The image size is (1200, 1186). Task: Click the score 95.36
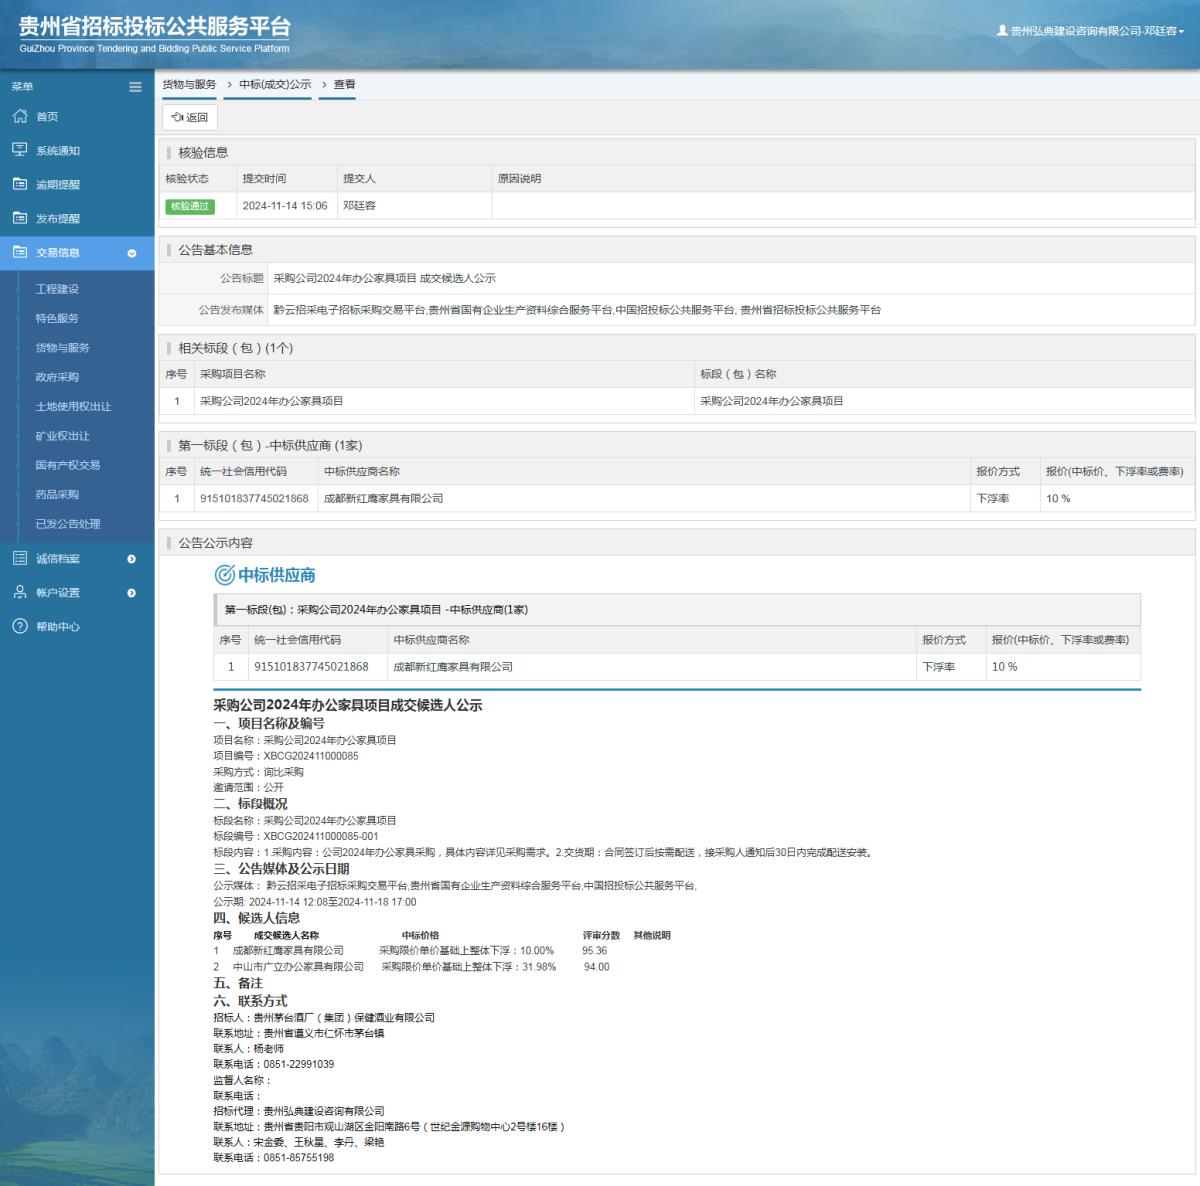594,951
